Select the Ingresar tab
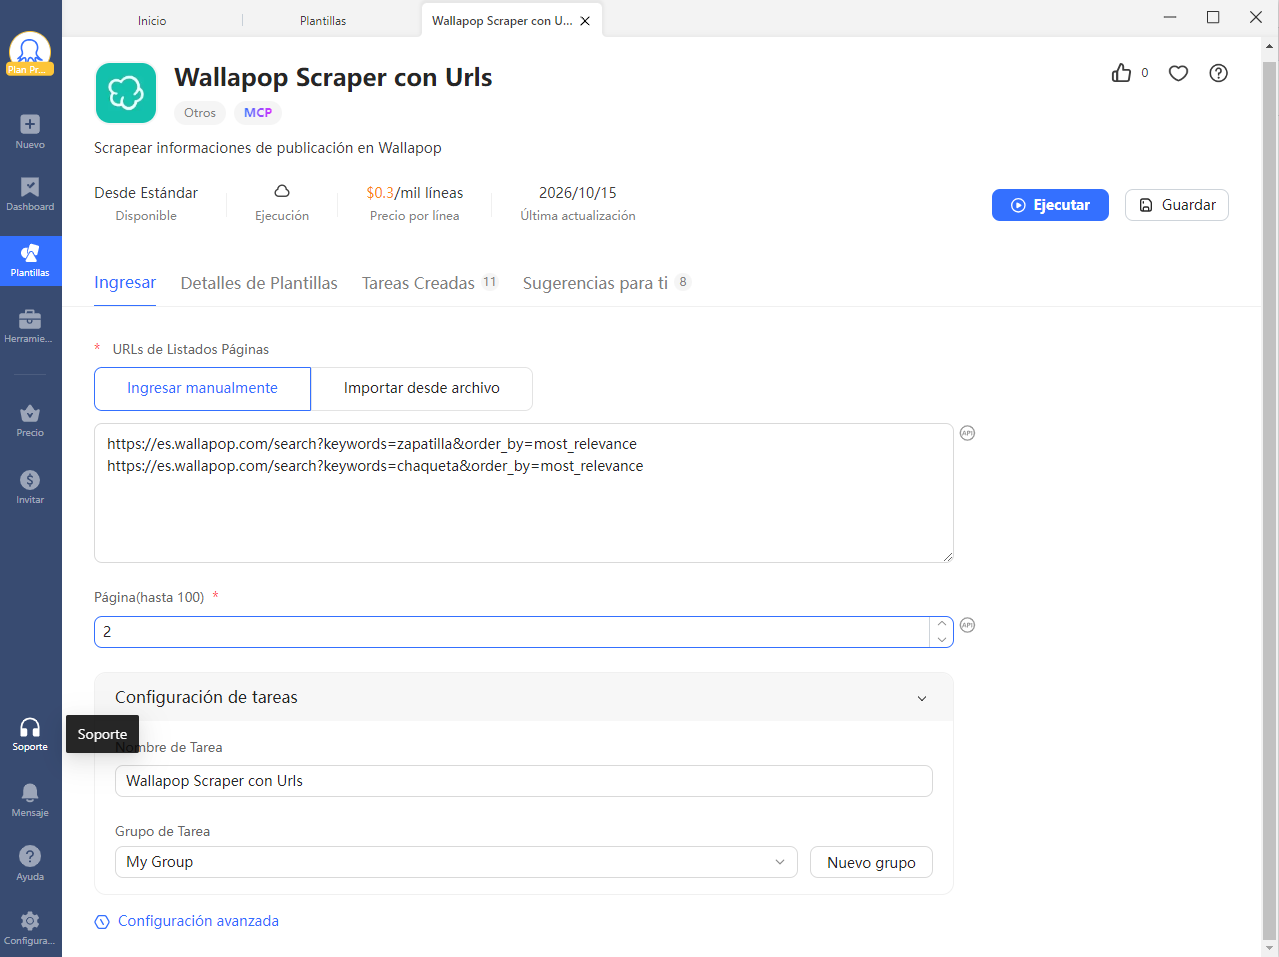 click(125, 283)
